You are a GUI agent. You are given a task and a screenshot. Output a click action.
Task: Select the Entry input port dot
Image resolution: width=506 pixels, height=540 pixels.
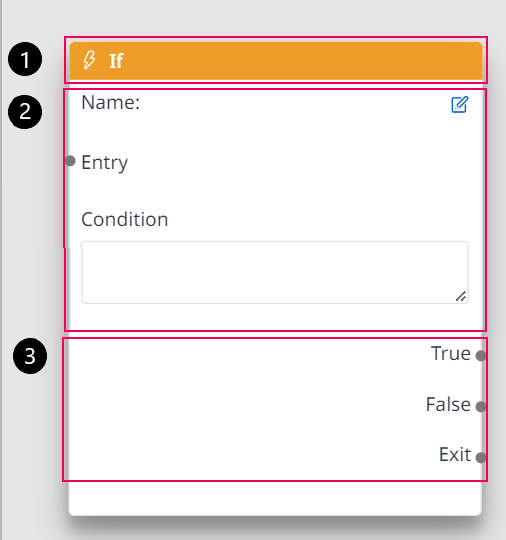coord(70,161)
